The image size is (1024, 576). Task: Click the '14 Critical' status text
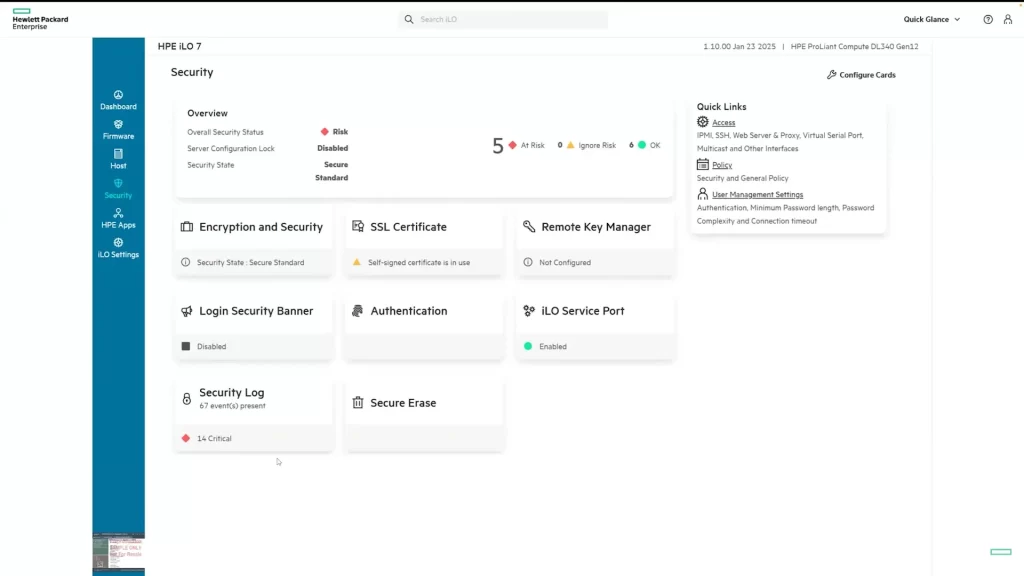tap(214, 438)
